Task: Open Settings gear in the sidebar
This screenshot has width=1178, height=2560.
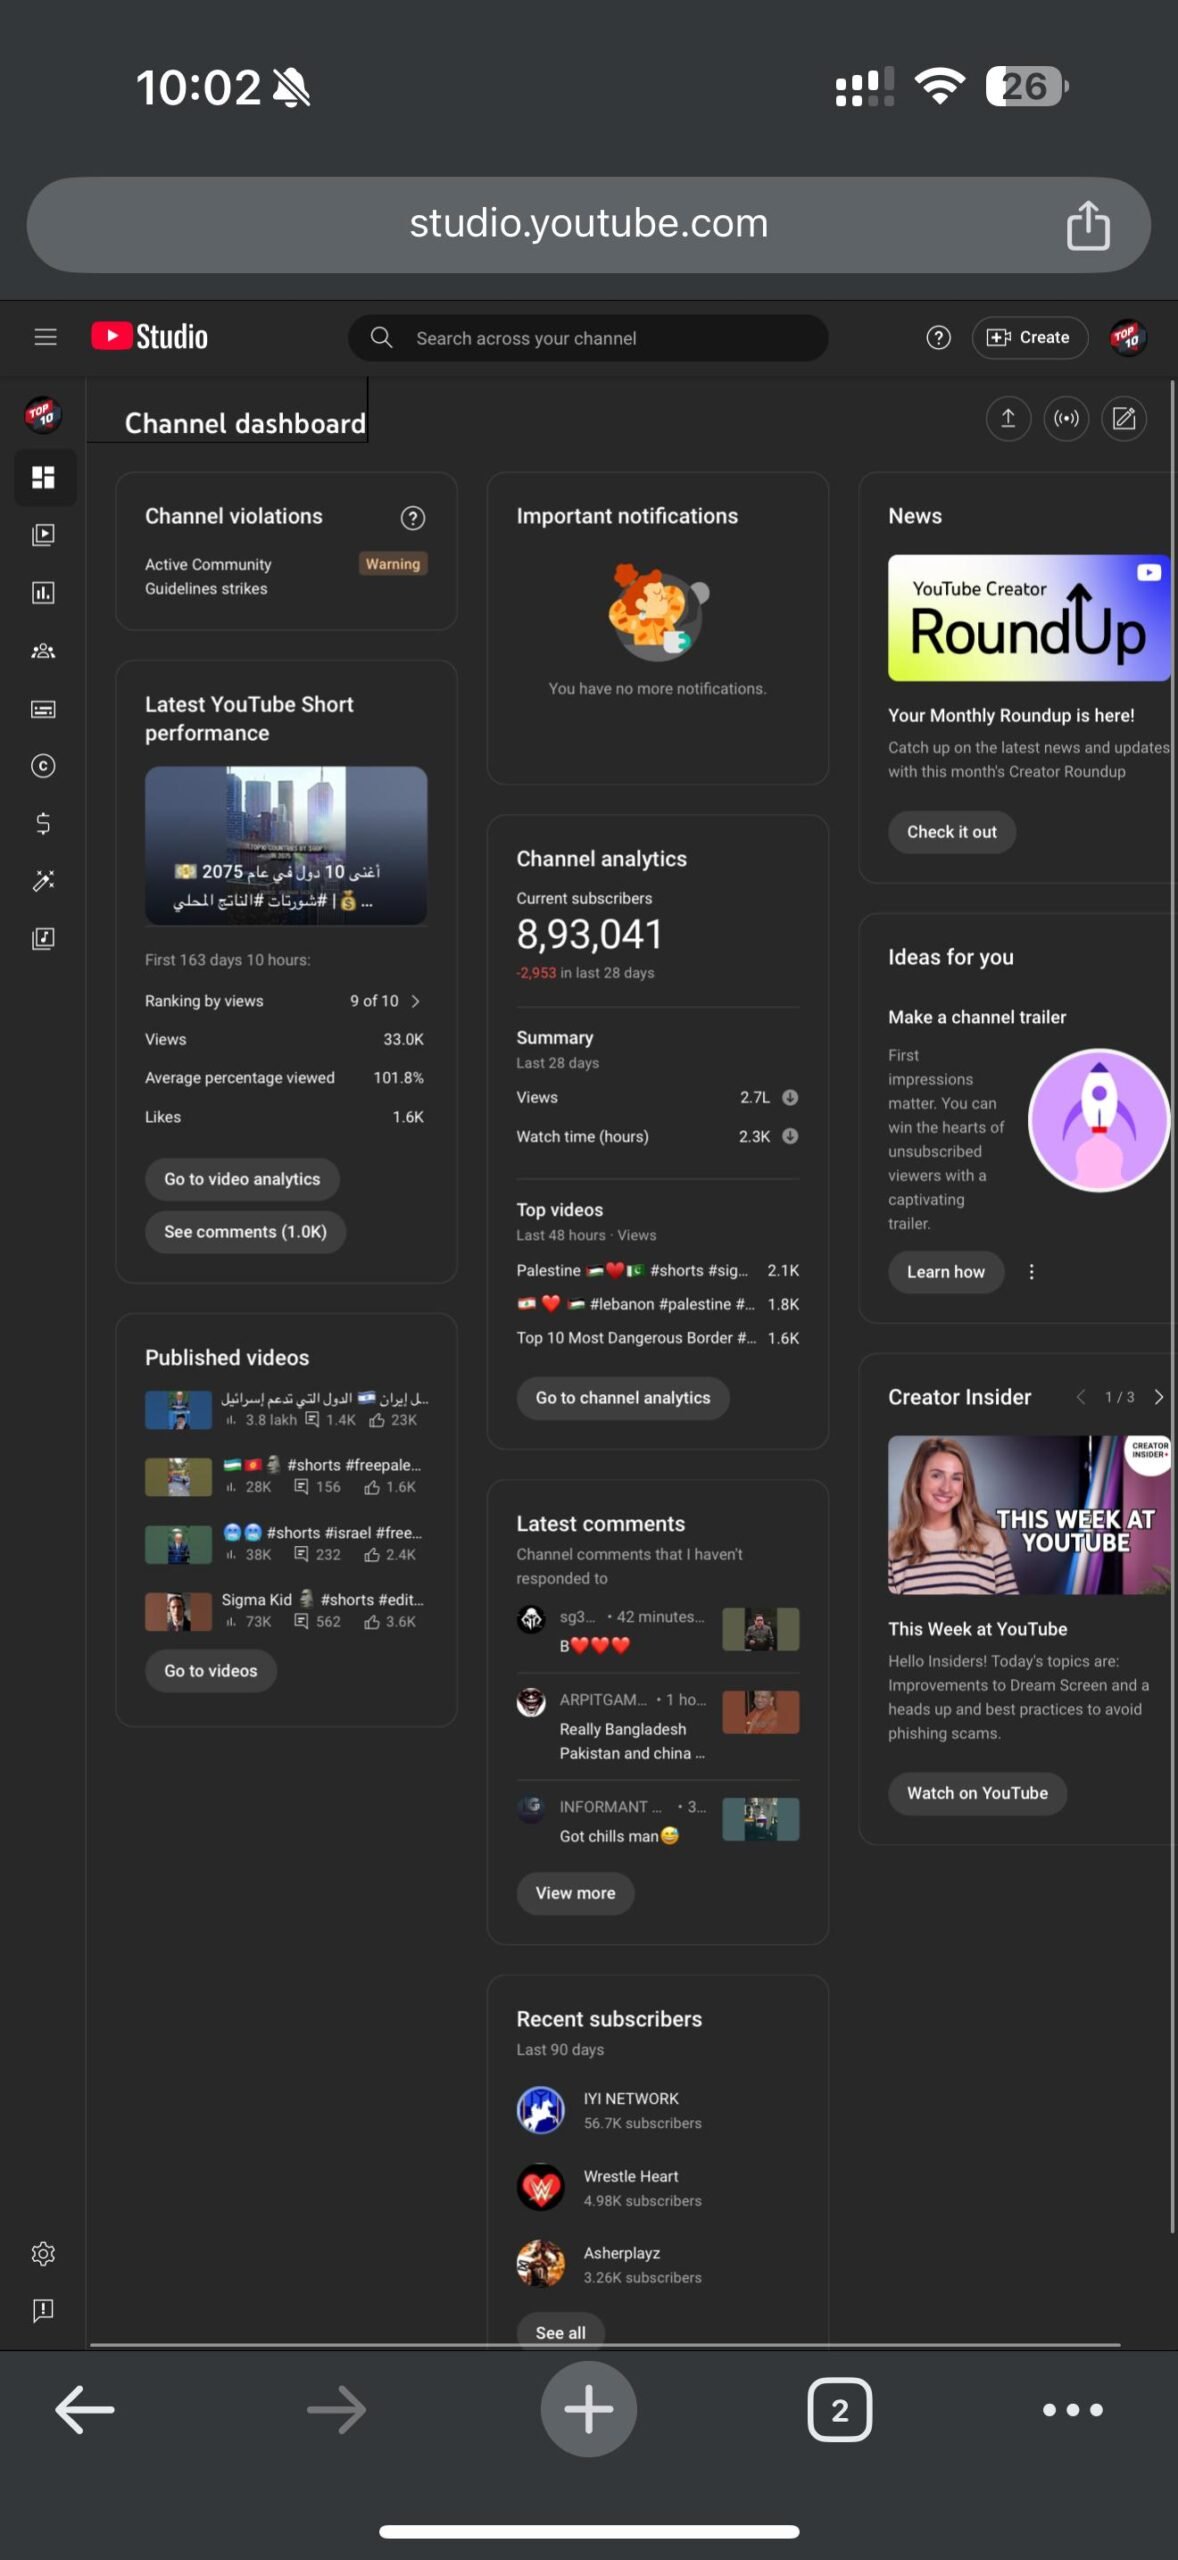Action: (43, 2254)
